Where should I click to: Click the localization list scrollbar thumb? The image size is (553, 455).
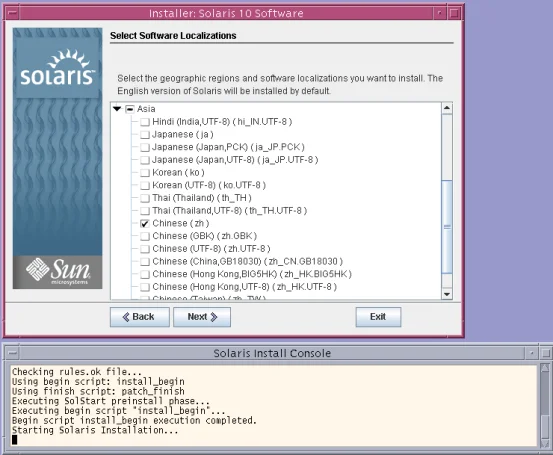(x=447, y=227)
